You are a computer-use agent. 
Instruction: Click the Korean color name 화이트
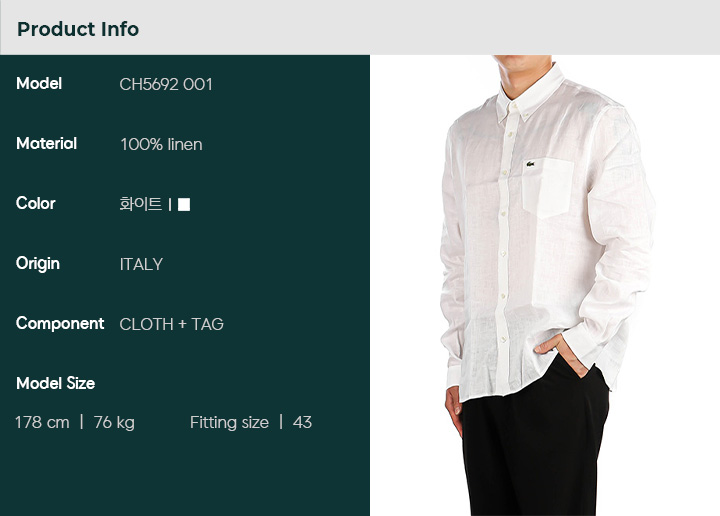coord(141,204)
